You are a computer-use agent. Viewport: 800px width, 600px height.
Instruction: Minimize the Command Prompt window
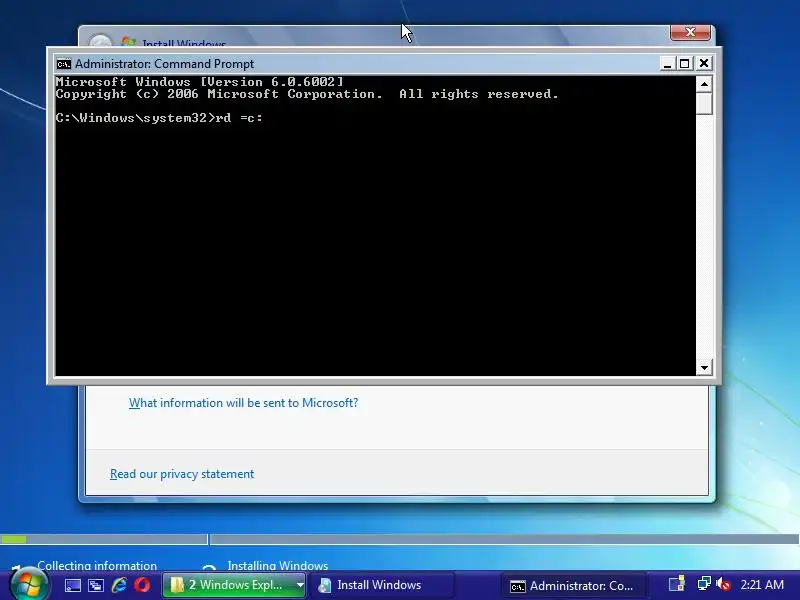667,63
